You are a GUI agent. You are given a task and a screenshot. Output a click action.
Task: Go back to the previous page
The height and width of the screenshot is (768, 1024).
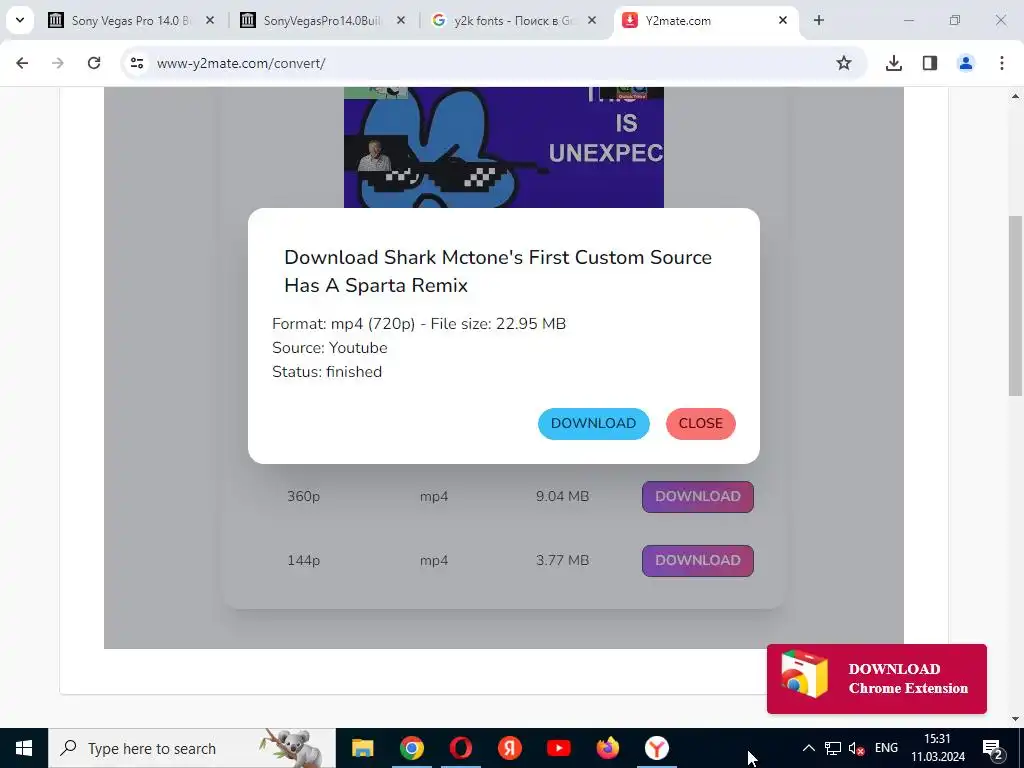click(22, 63)
